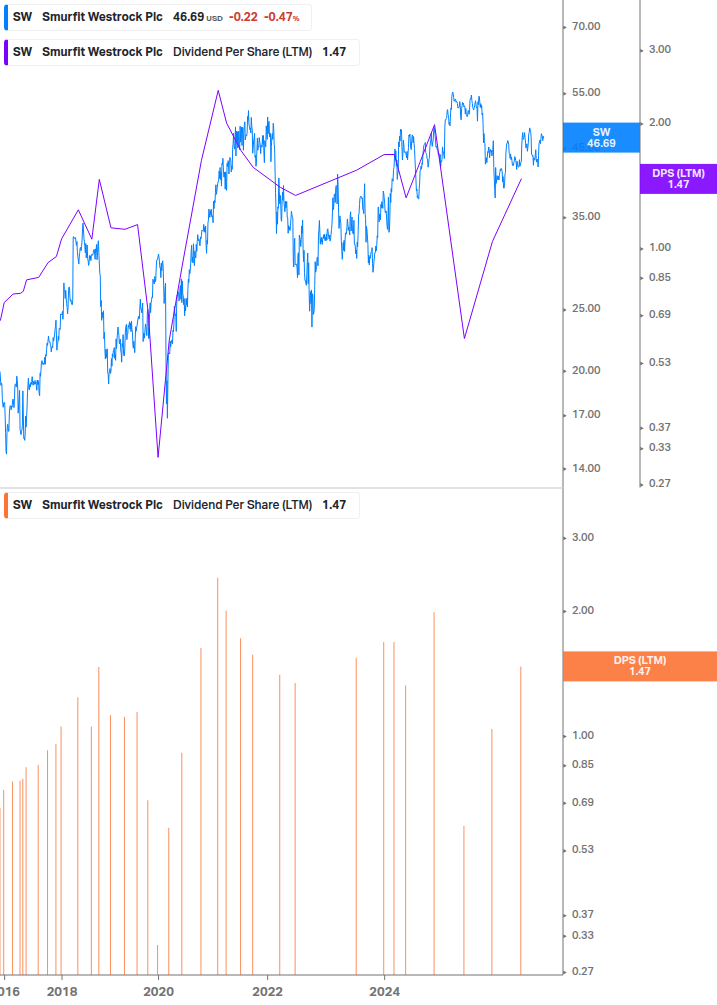Click 2.00 on the lower pane's DPS axis
The image size is (717, 1005).
(x=583, y=610)
